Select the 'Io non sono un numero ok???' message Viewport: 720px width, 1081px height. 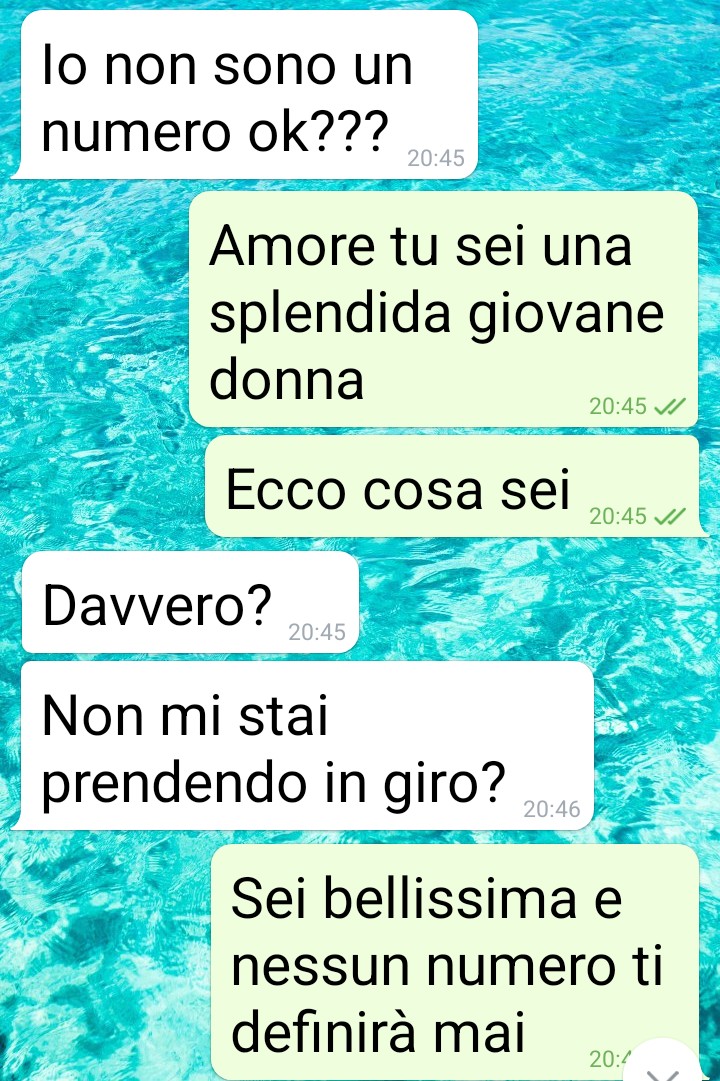point(244,94)
